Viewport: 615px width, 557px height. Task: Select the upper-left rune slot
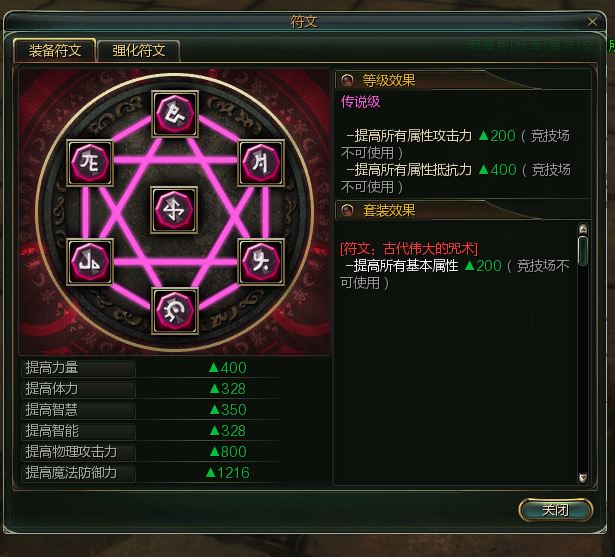click(x=90, y=162)
